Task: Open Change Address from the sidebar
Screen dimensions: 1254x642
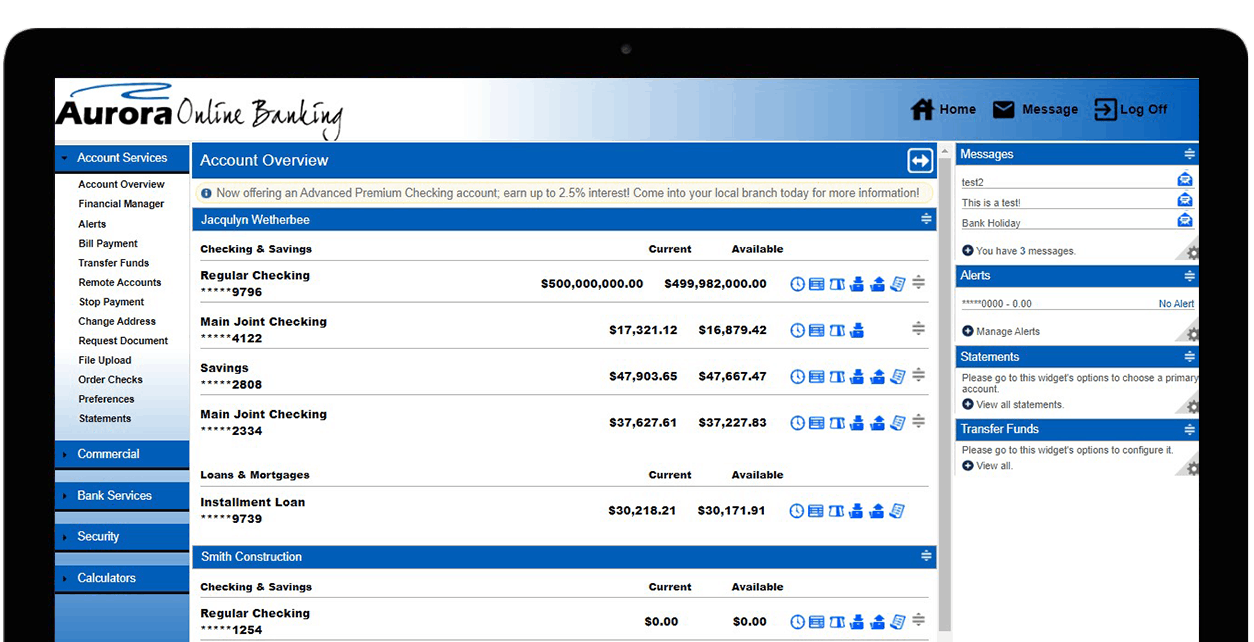Action: coord(117,321)
